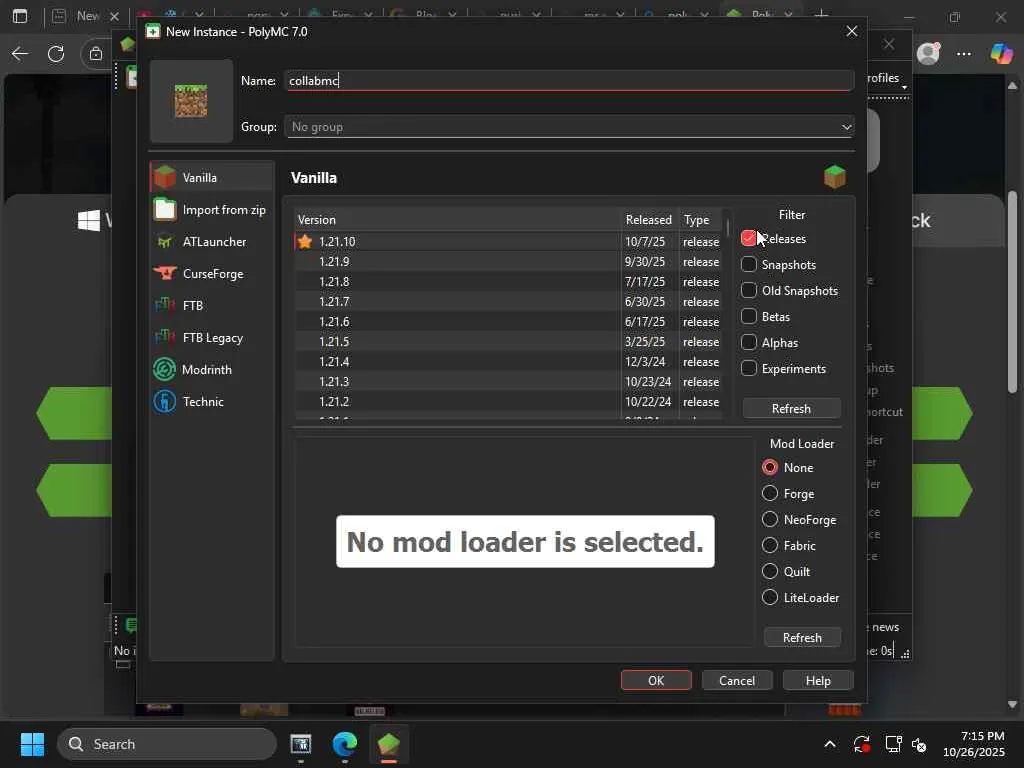Click PolyMC icon in the taskbar
This screenshot has height=768, width=1024.
click(x=389, y=744)
